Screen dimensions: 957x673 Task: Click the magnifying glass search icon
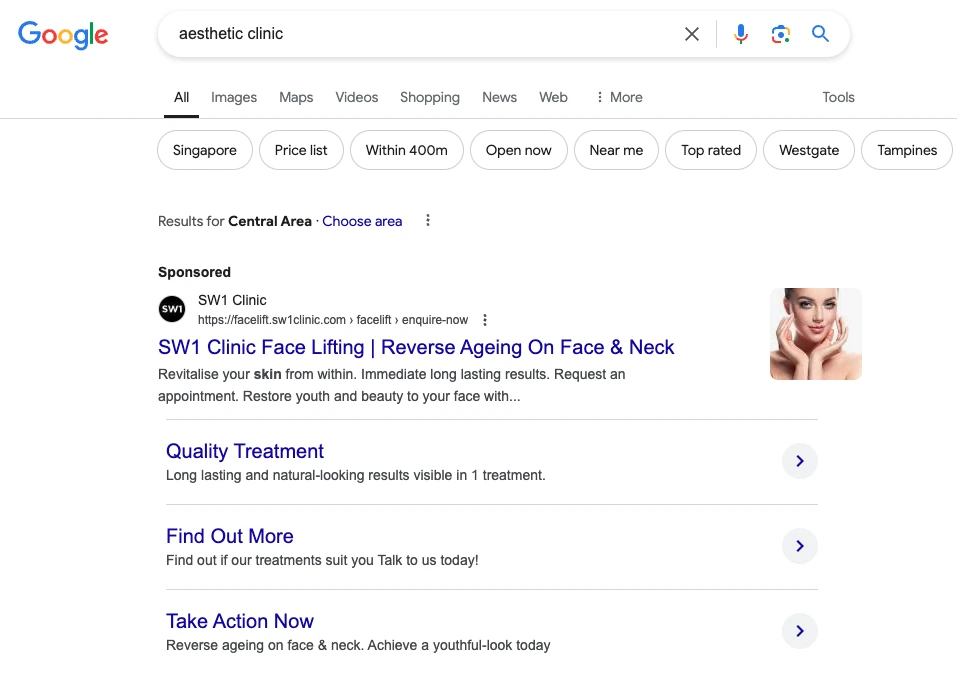(820, 34)
